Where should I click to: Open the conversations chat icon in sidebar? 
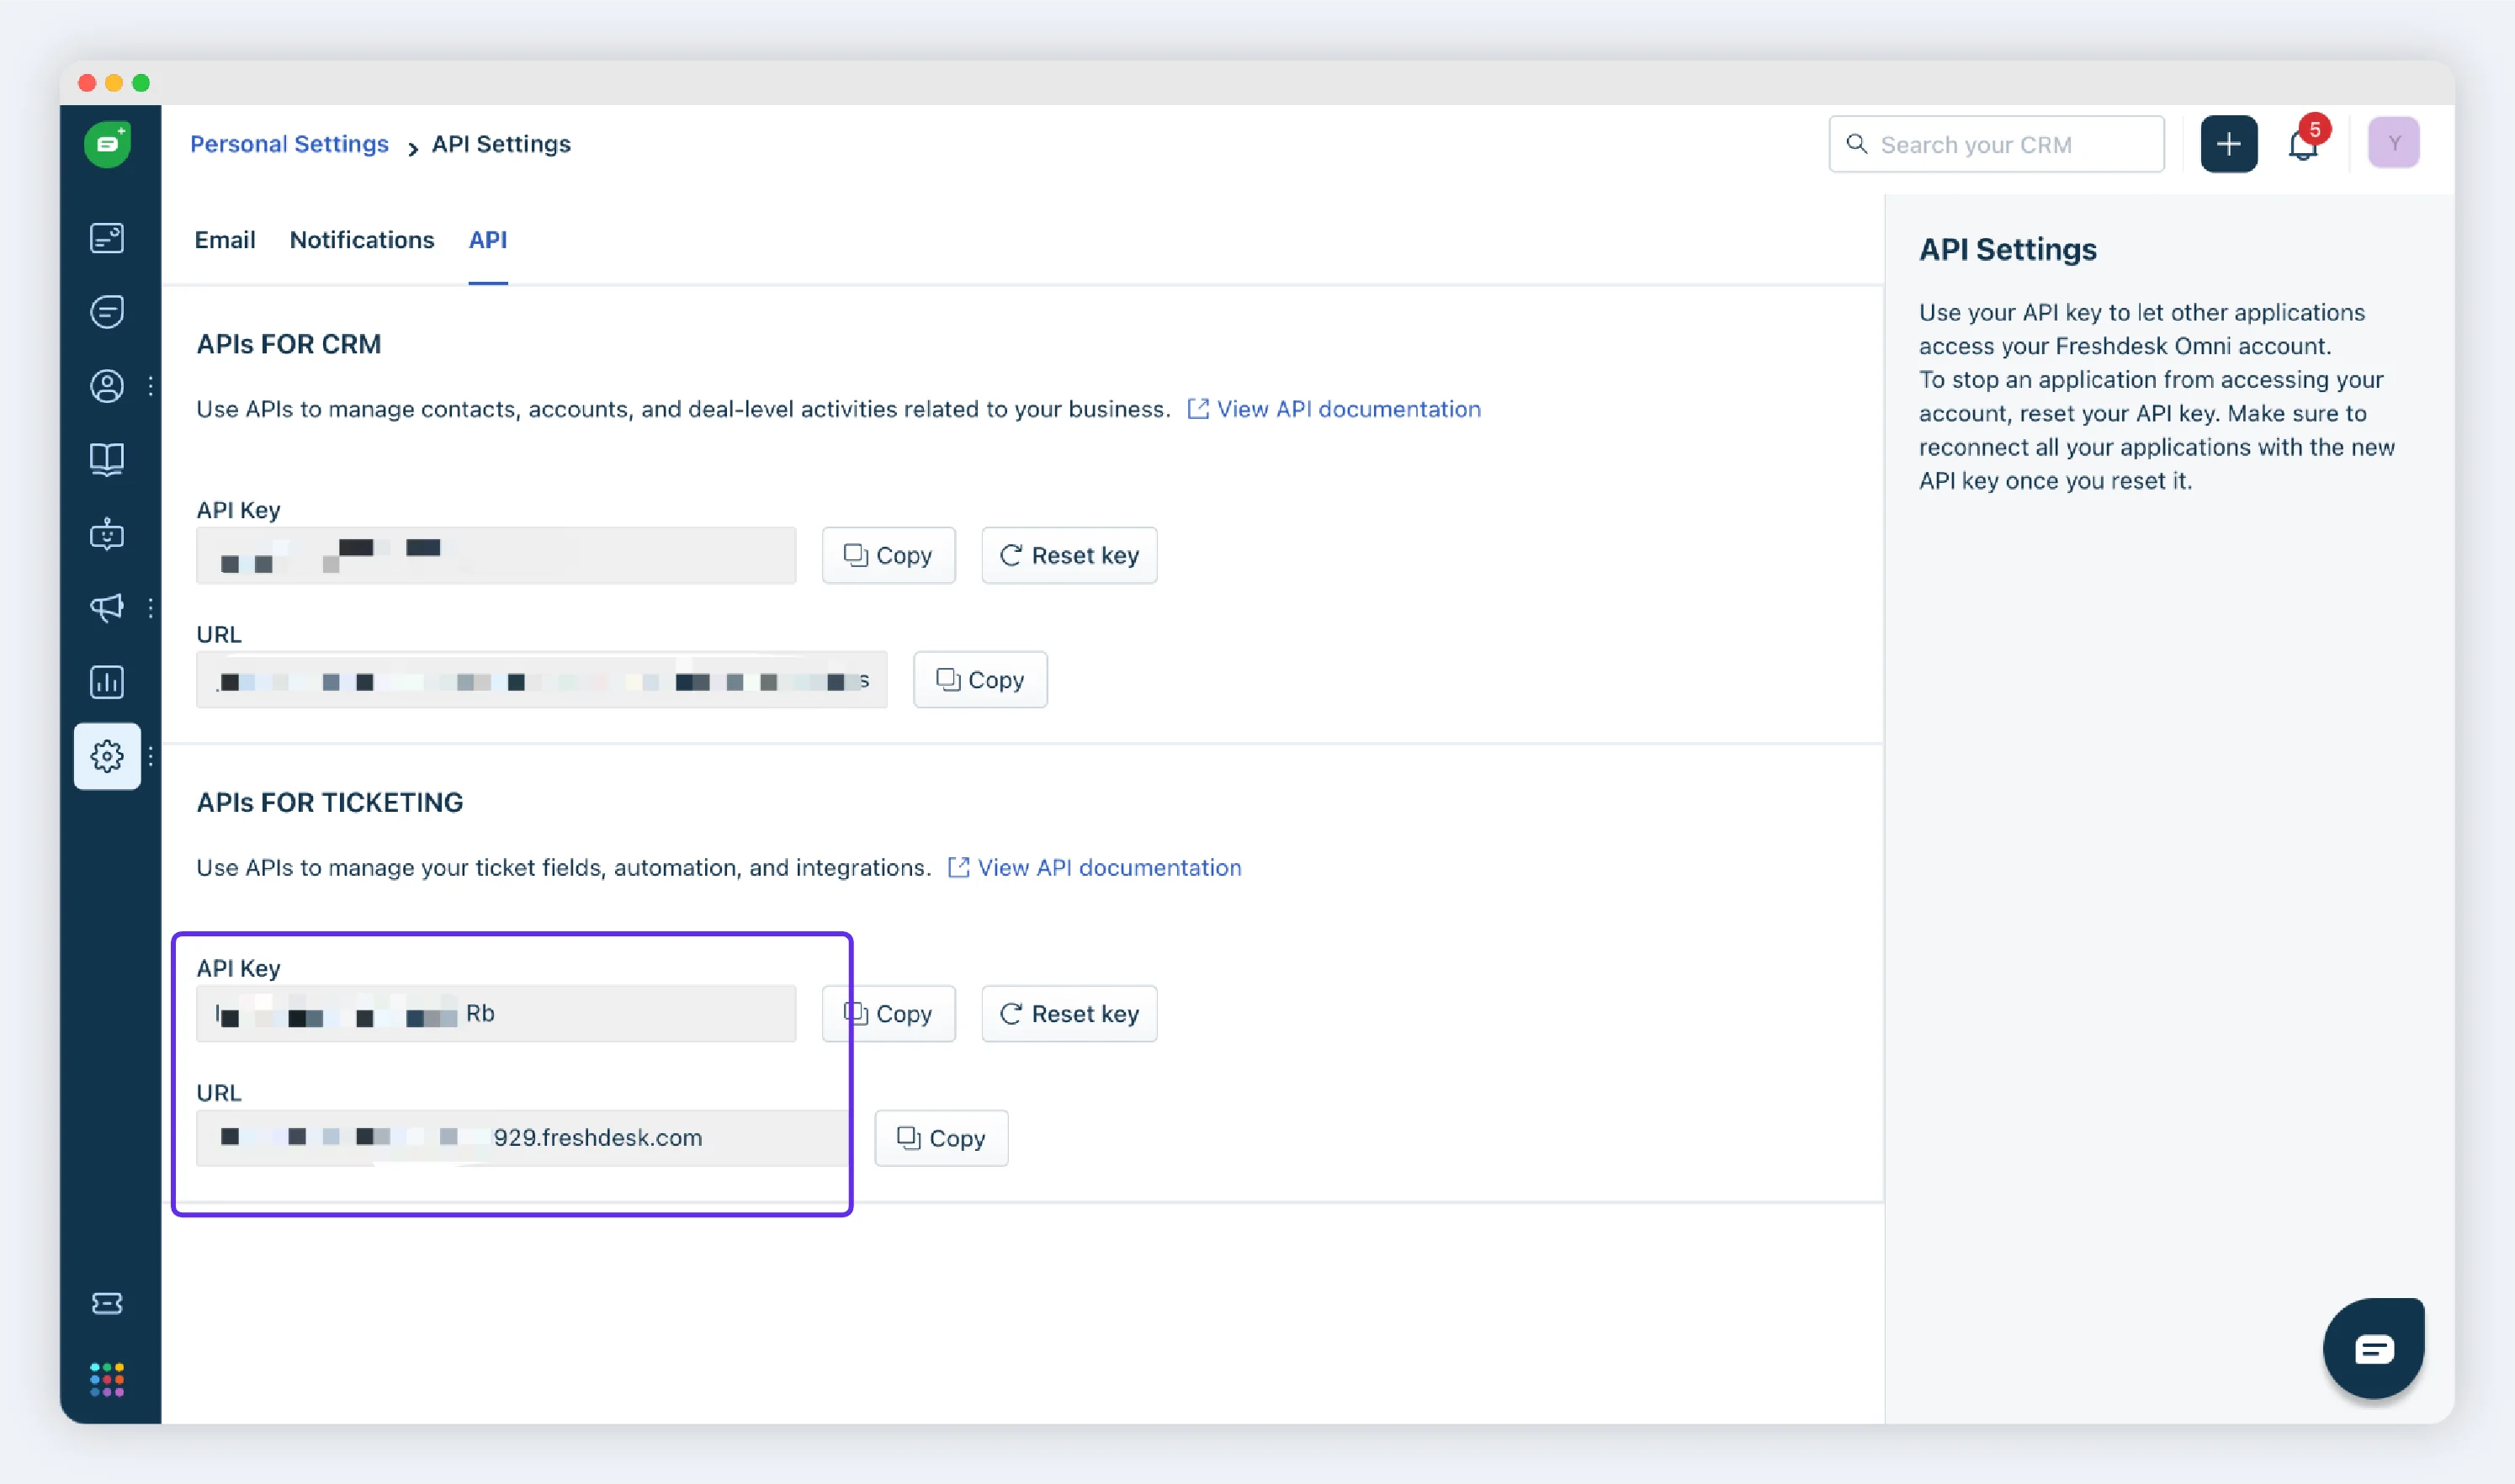(107, 312)
